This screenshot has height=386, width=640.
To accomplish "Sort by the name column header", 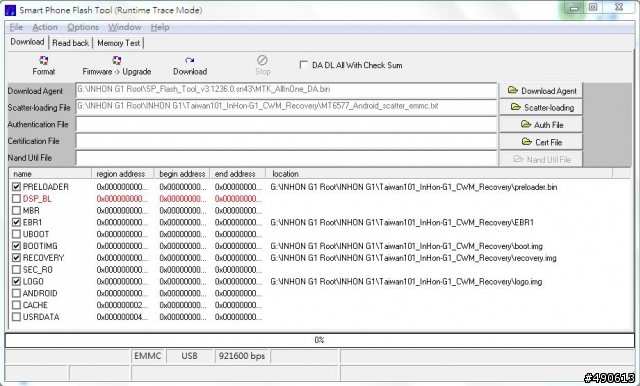I will click(x=50, y=174).
